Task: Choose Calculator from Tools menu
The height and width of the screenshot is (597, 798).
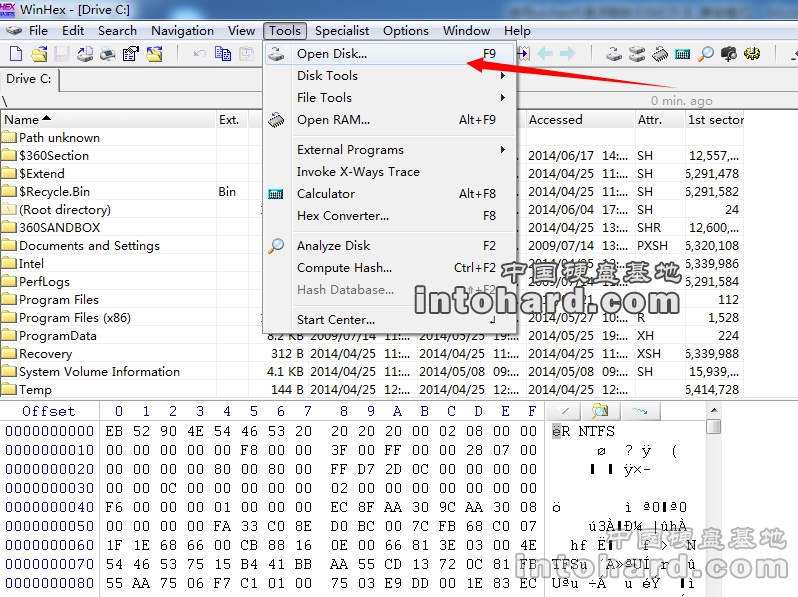Action: (x=390, y=193)
